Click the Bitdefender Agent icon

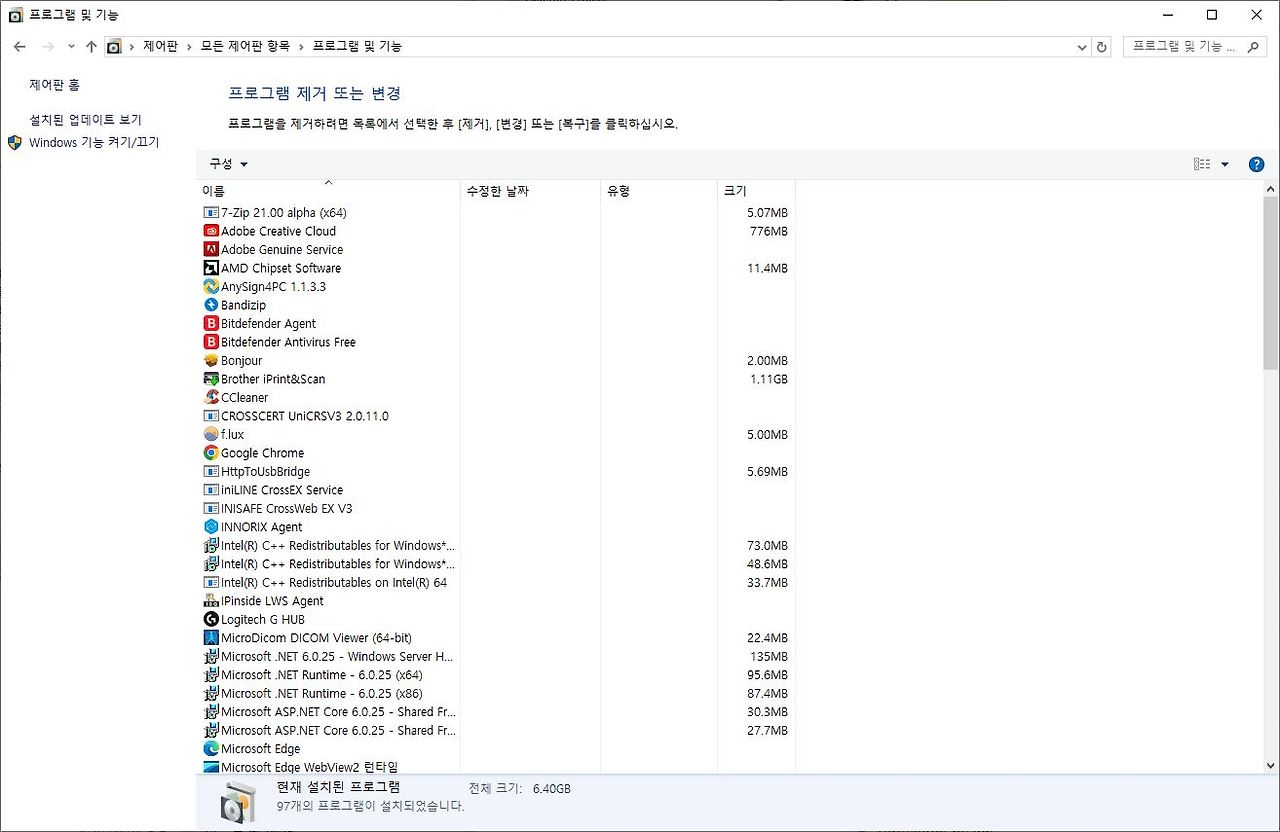coord(211,324)
